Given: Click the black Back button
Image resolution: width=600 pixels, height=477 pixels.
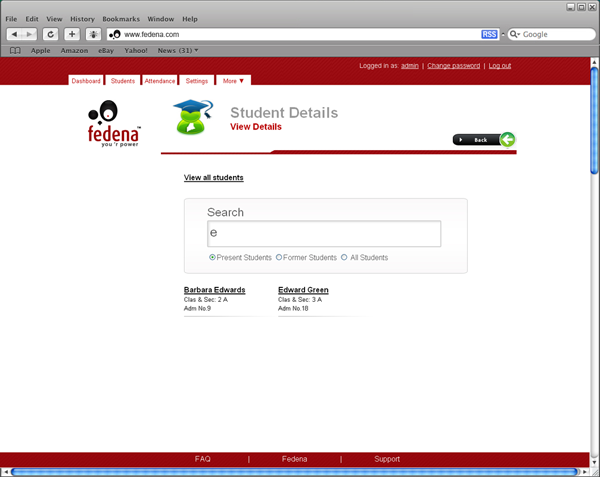Looking at the screenshot, I should point(476,140).
